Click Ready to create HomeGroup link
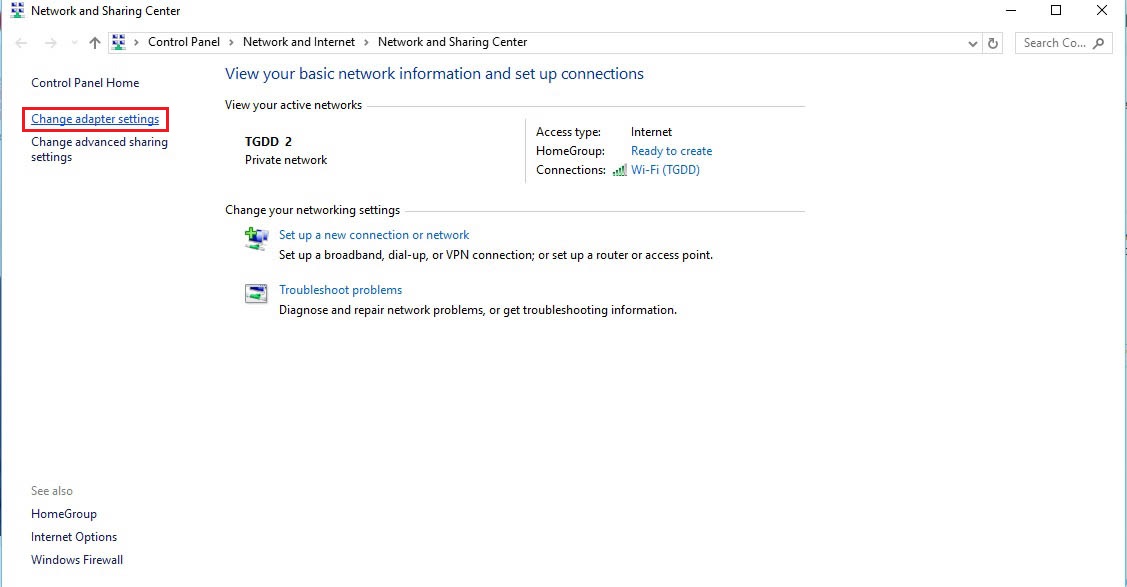 pyautogui.click(x=671, y=151)
